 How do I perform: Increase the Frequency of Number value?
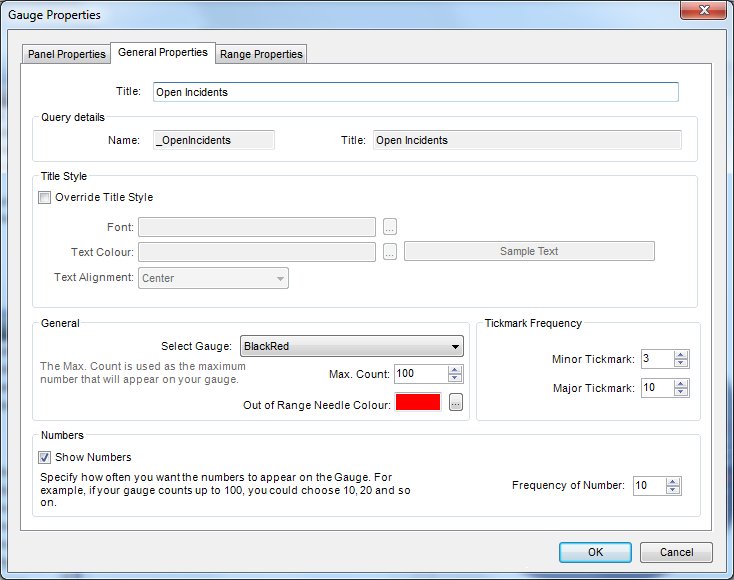point(673,481)
